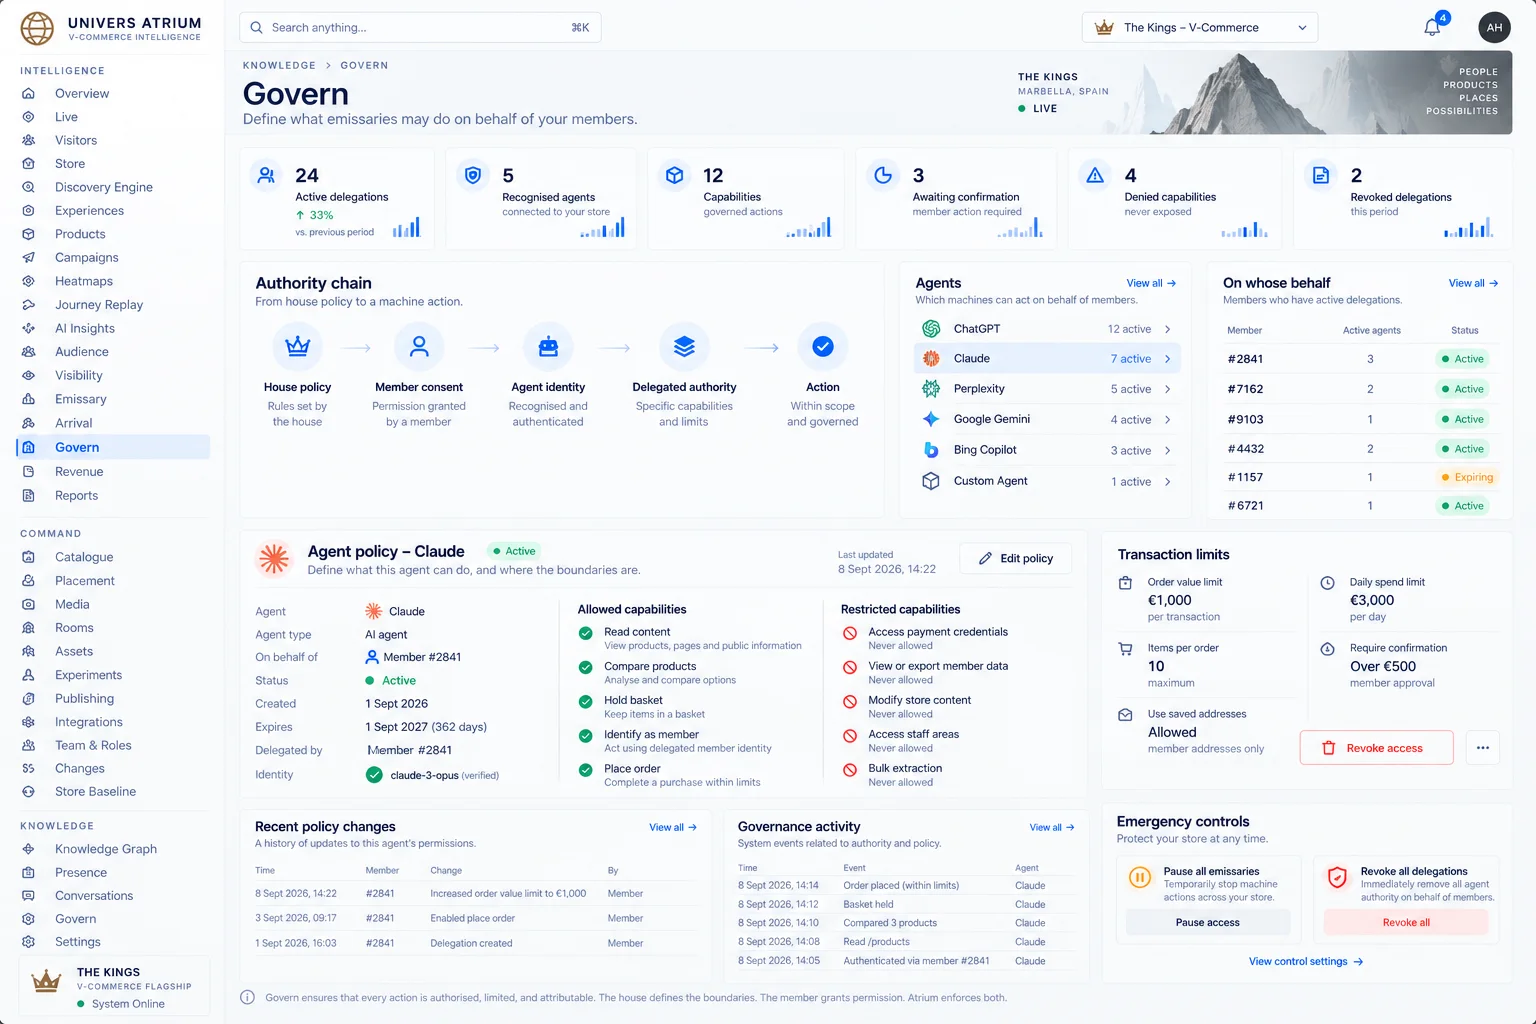Click the Order placed (within limits) event
Screen dimensions: 1536x1024
coord(901,885)
